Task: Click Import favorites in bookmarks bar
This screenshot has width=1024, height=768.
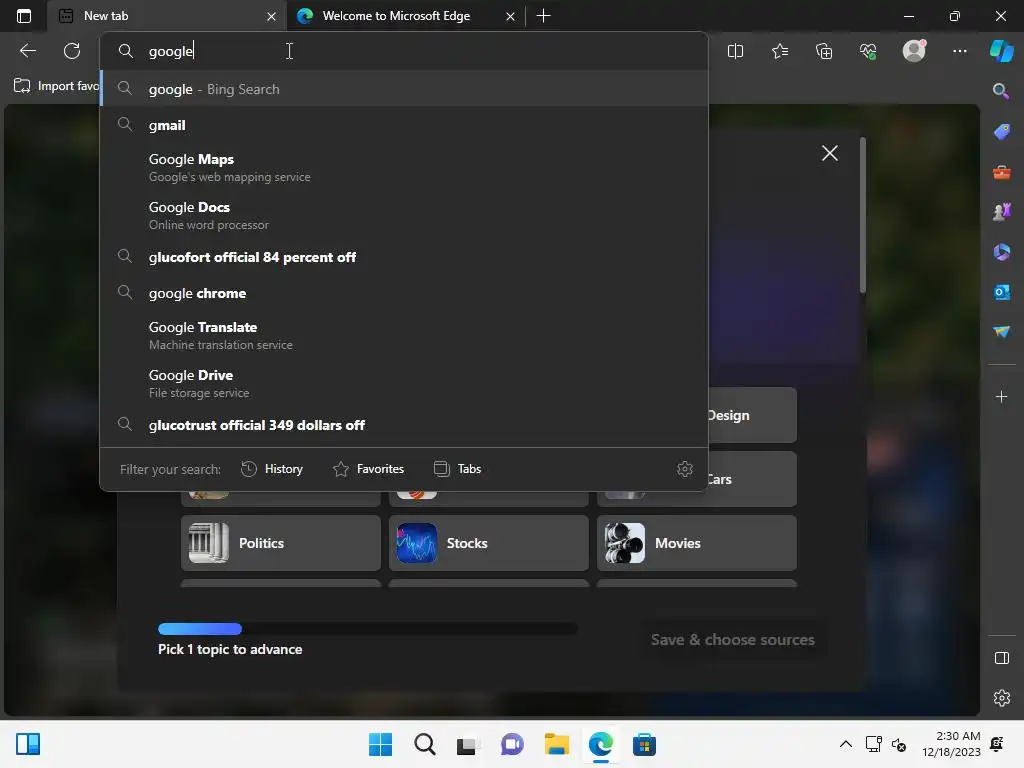Action: tap(57, 86)
